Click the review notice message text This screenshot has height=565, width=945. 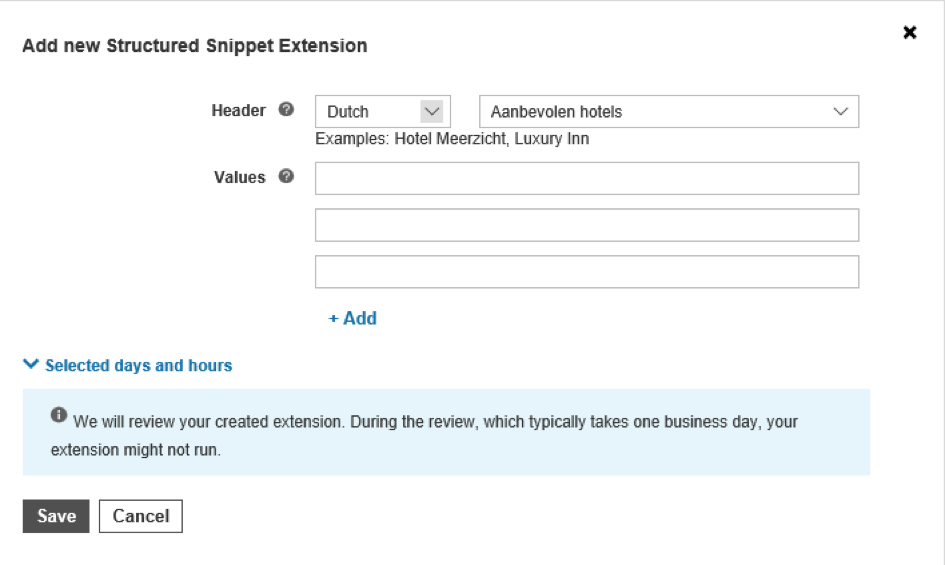pyautogui.click(x=424, y=435)
